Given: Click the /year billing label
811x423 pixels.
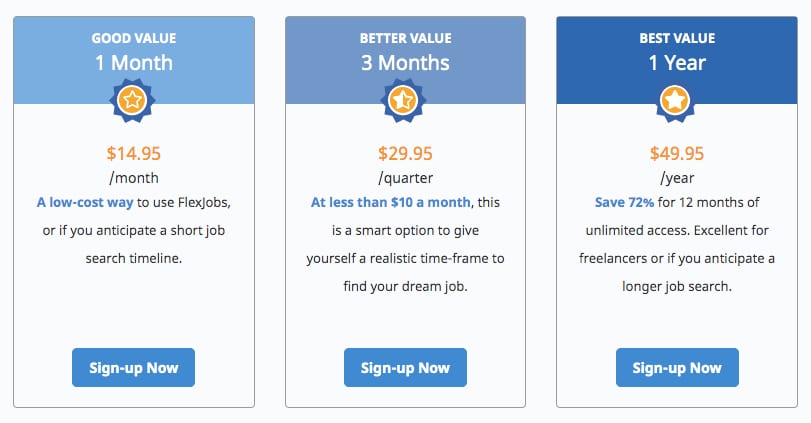Looking at the screenshot, I should coord(677,178).
